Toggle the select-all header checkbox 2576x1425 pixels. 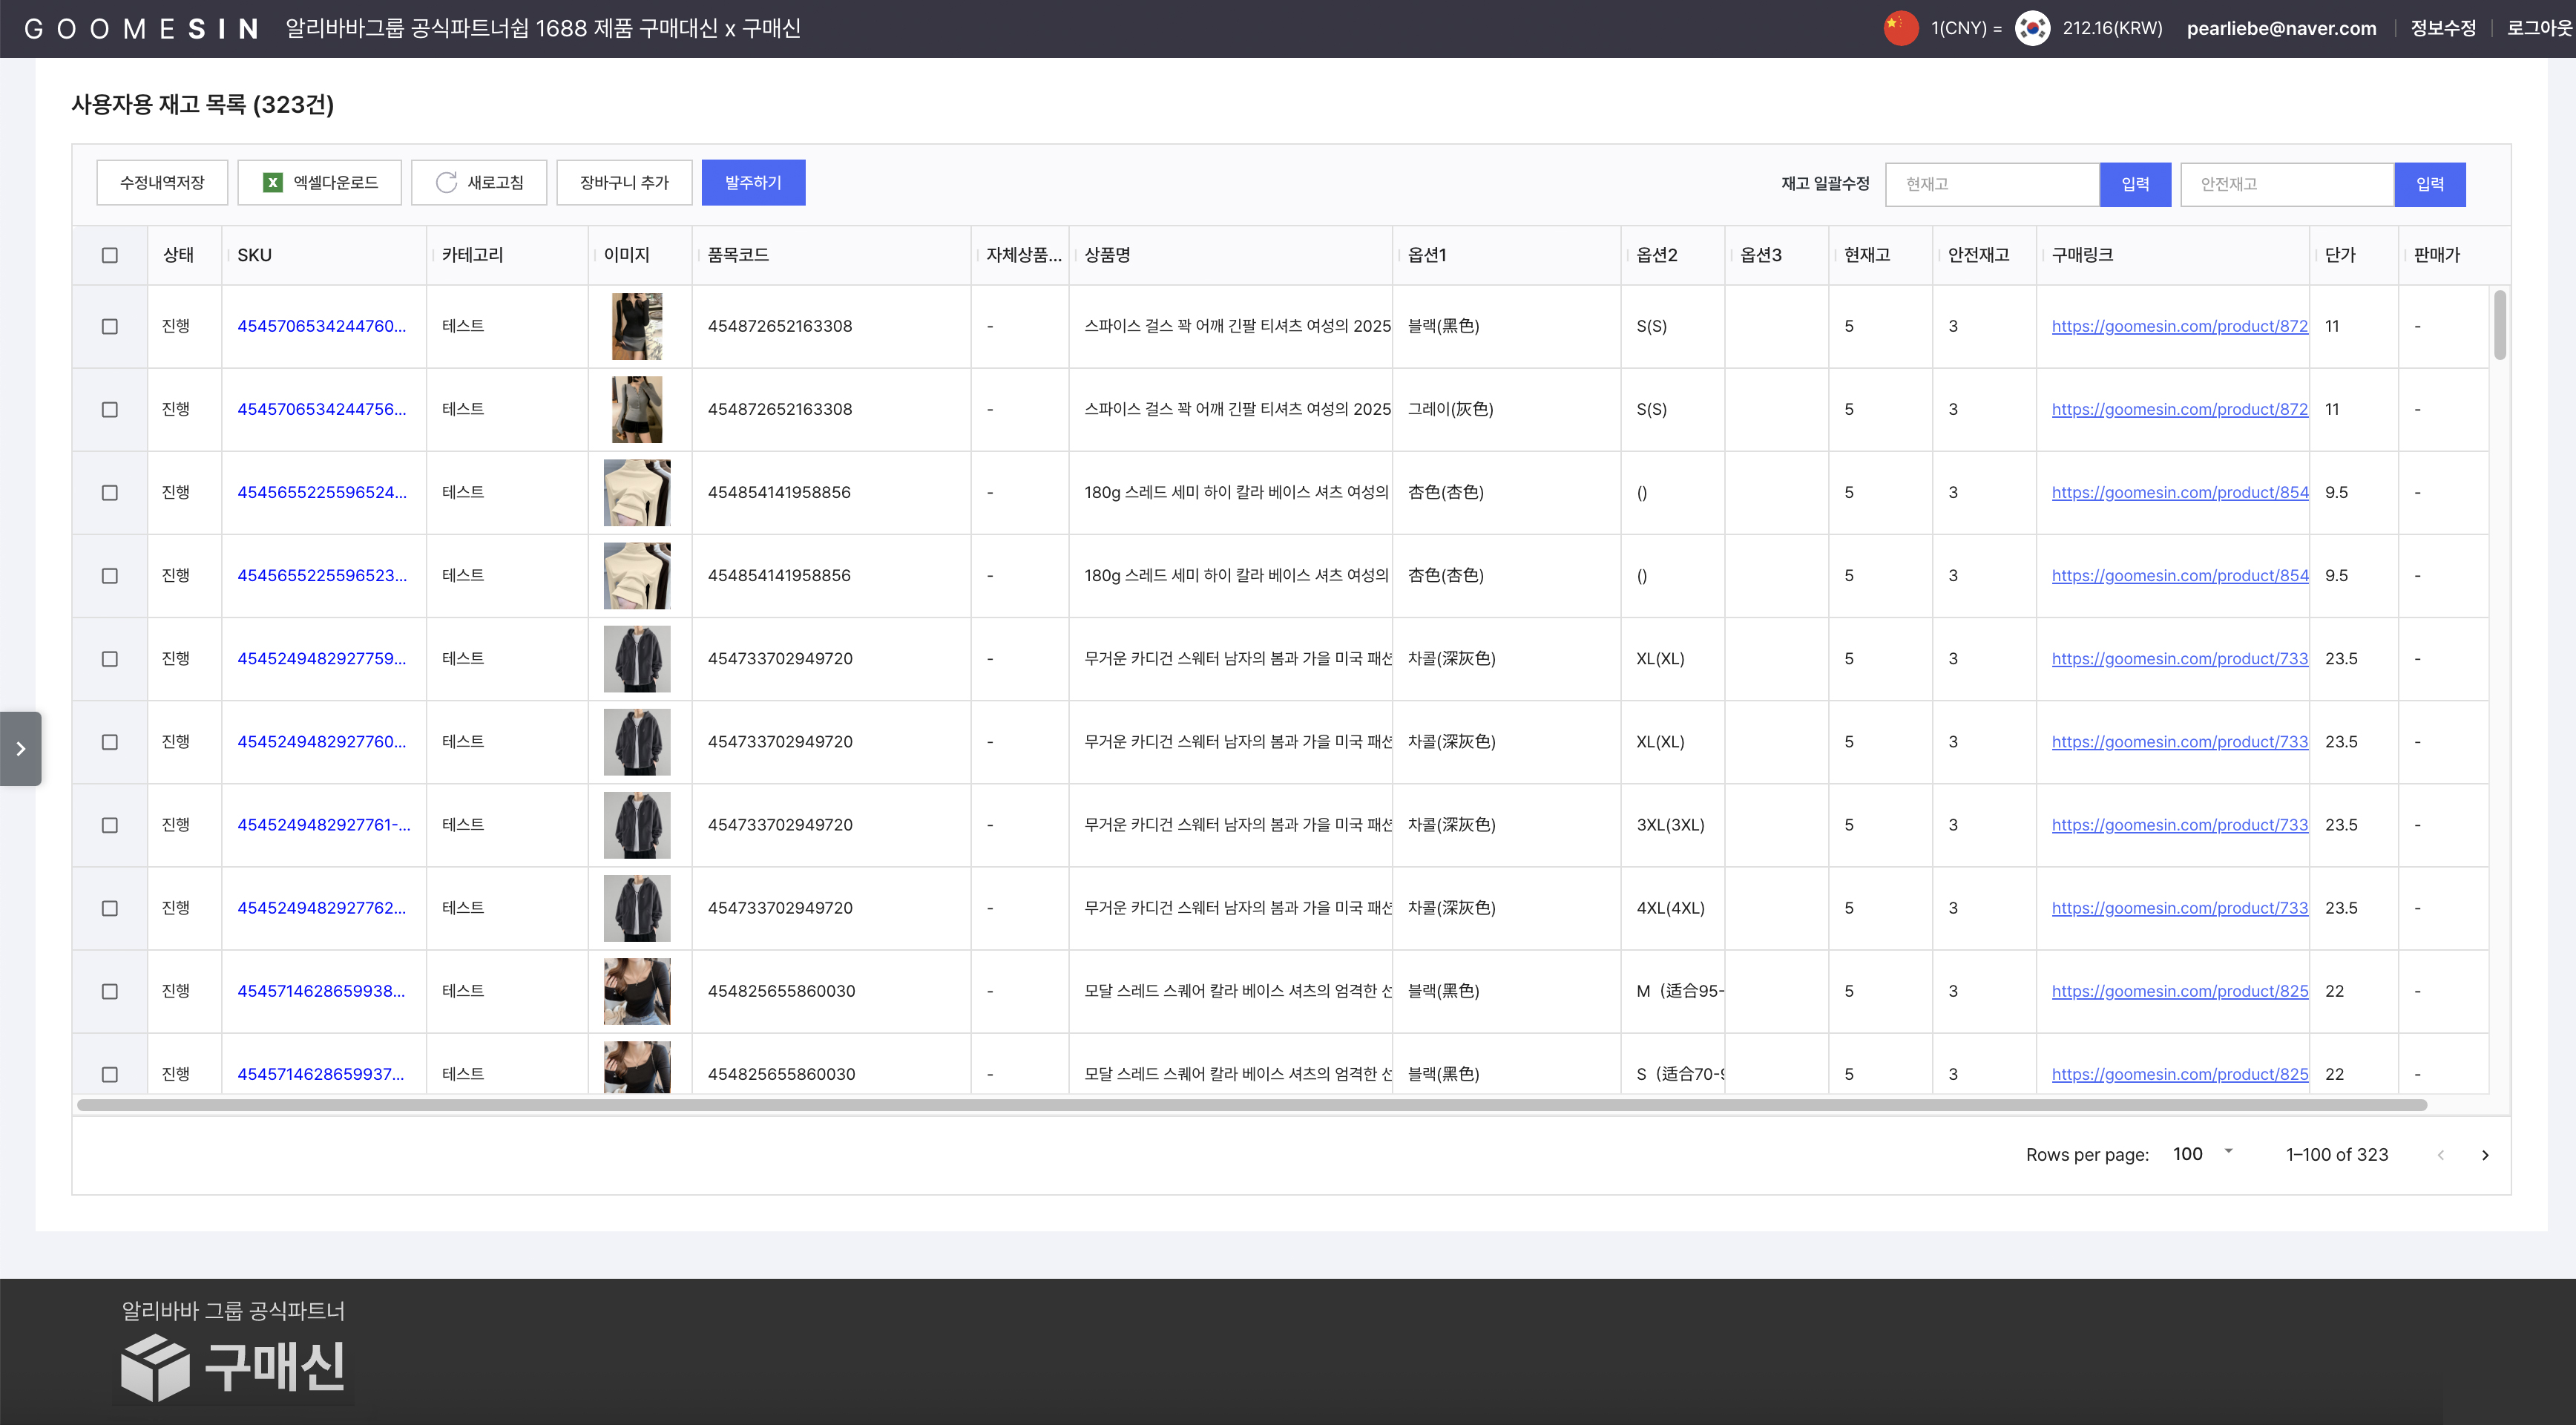[x=110, y=255]
